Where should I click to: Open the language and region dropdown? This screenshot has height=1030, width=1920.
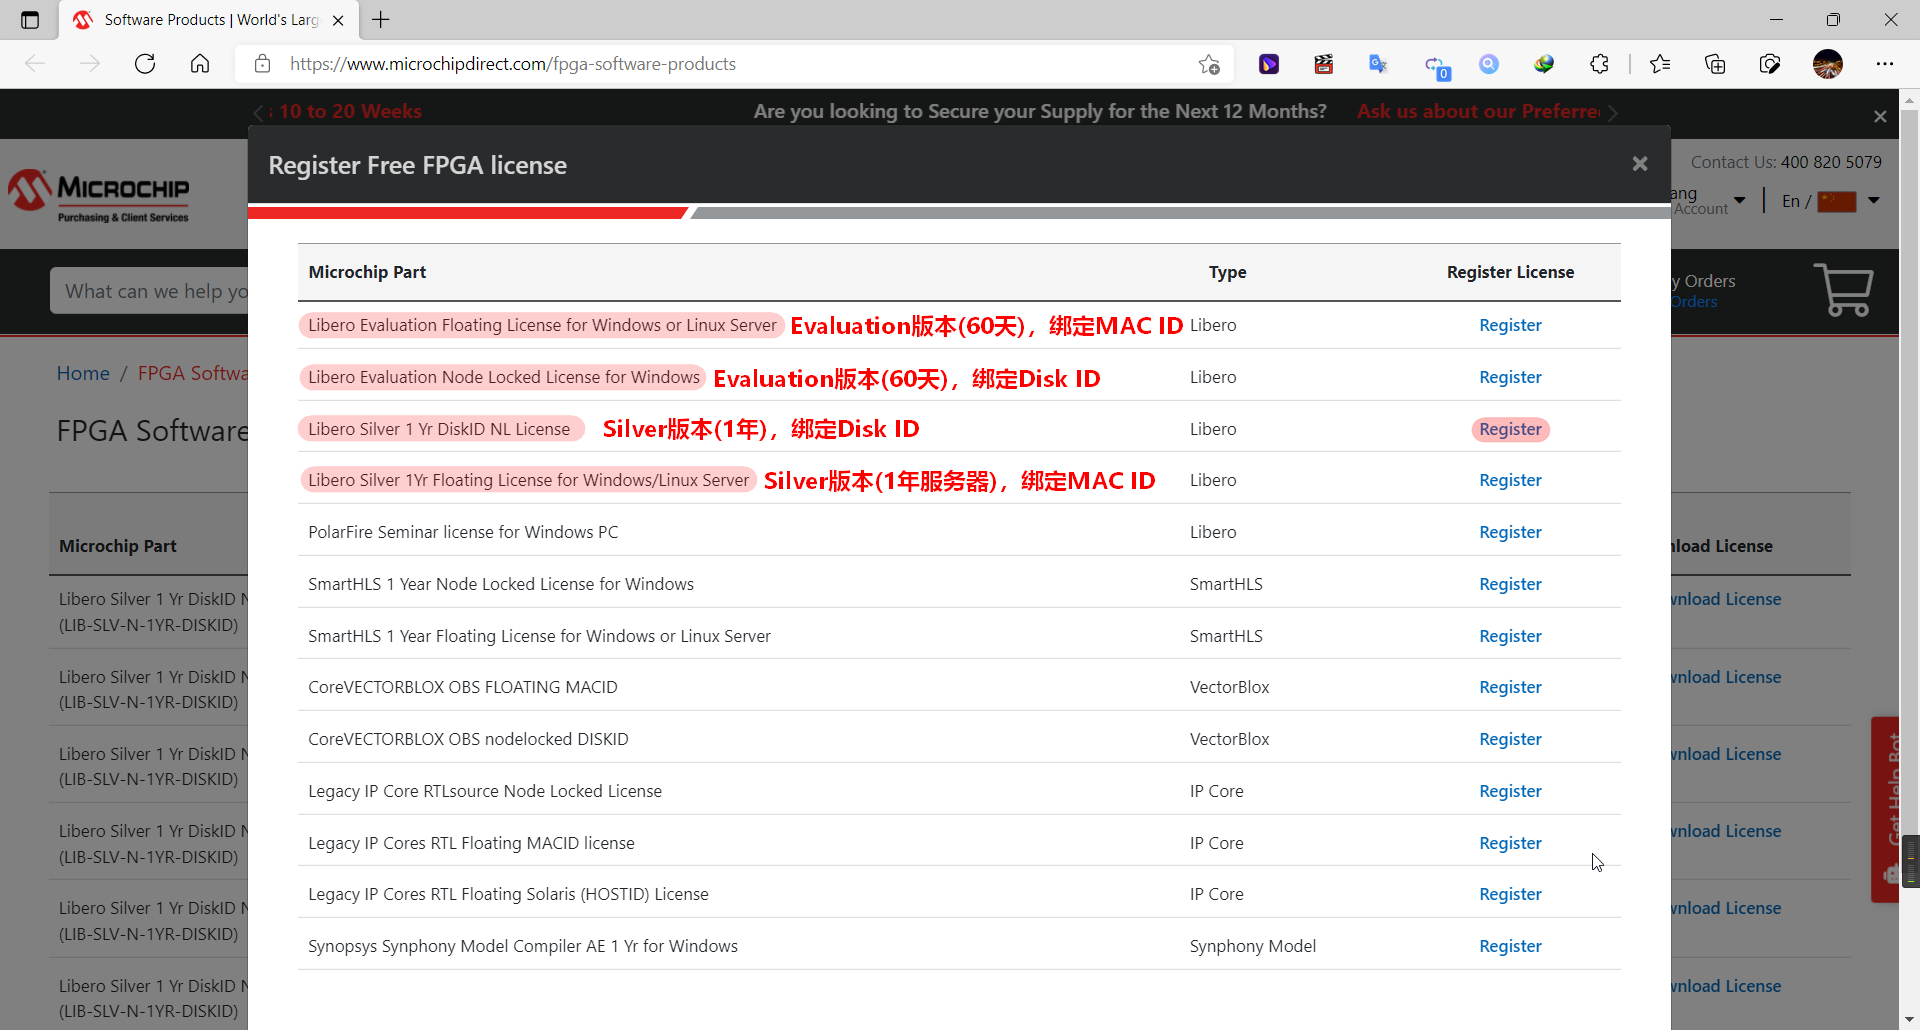click(1874, 200)
